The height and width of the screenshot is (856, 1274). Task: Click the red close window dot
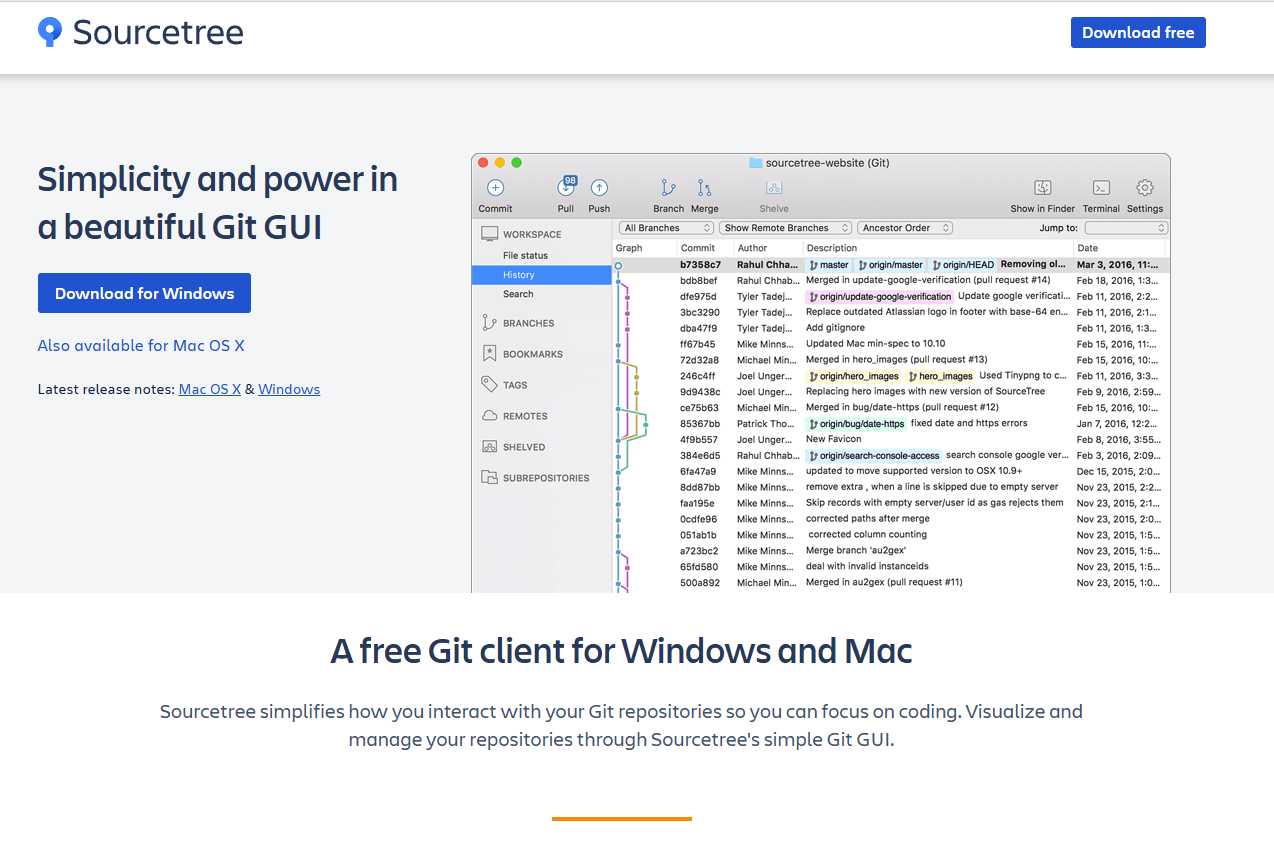(483, 162)
